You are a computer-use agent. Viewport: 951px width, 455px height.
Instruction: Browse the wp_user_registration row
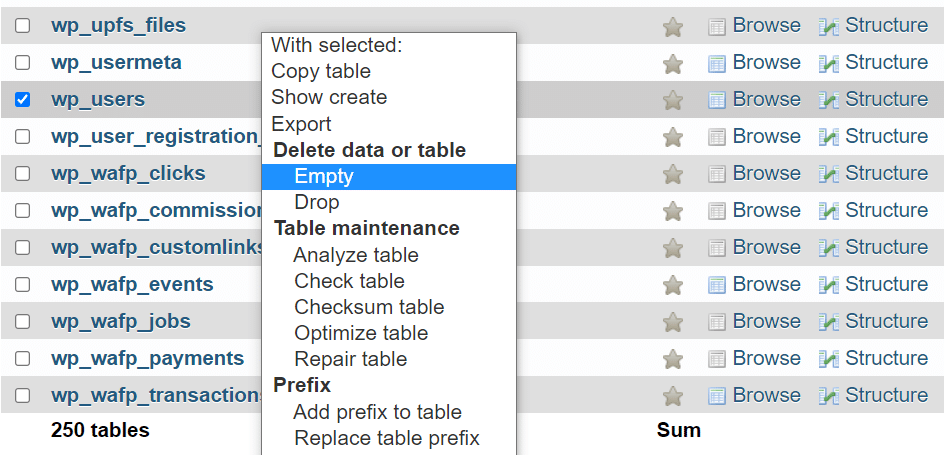point(766,137)
